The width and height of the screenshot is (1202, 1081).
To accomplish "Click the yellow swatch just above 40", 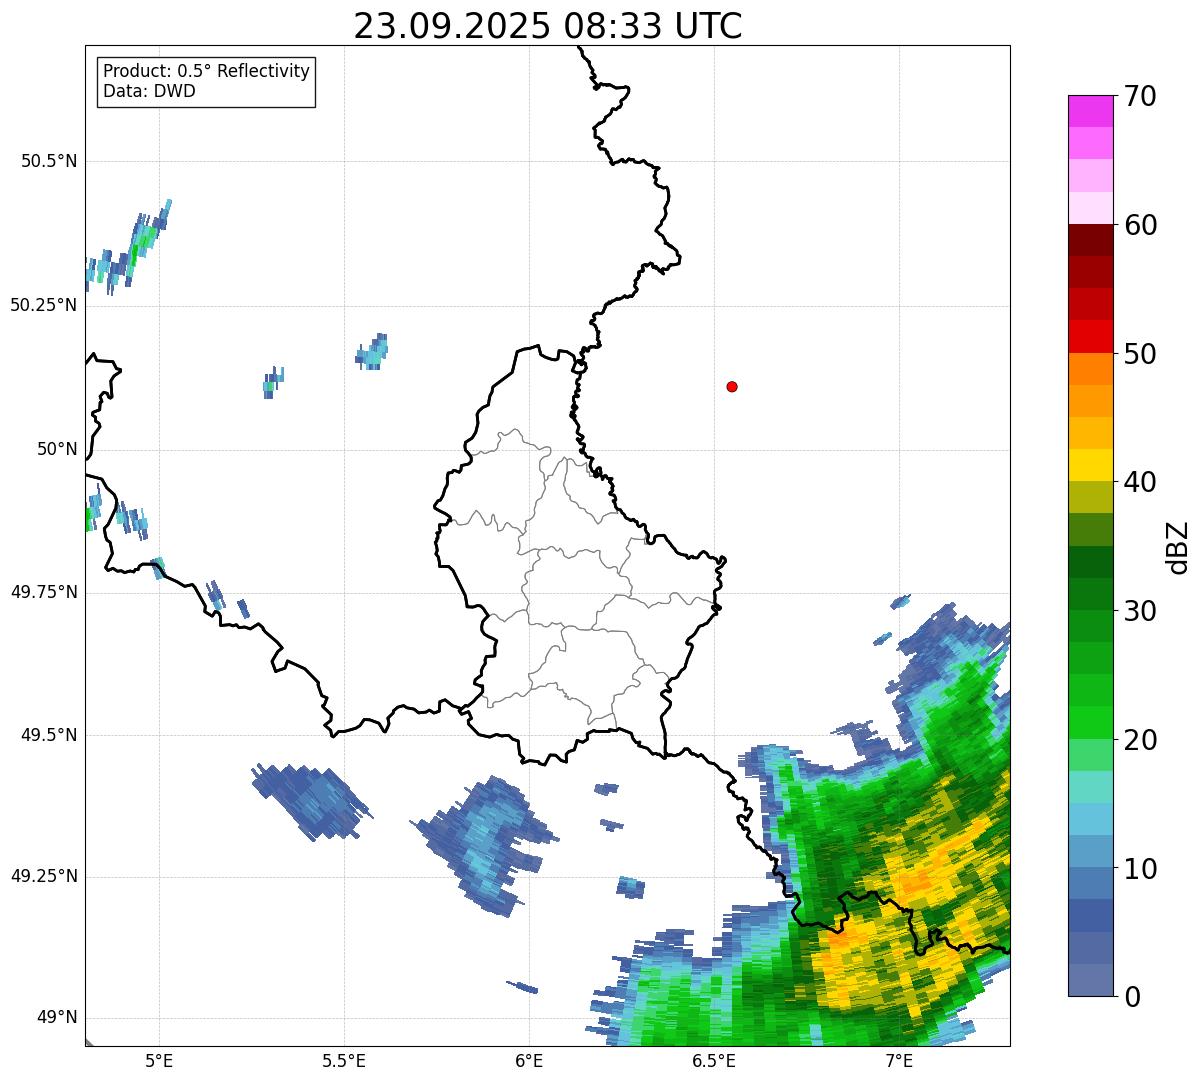I will 1090,465.
